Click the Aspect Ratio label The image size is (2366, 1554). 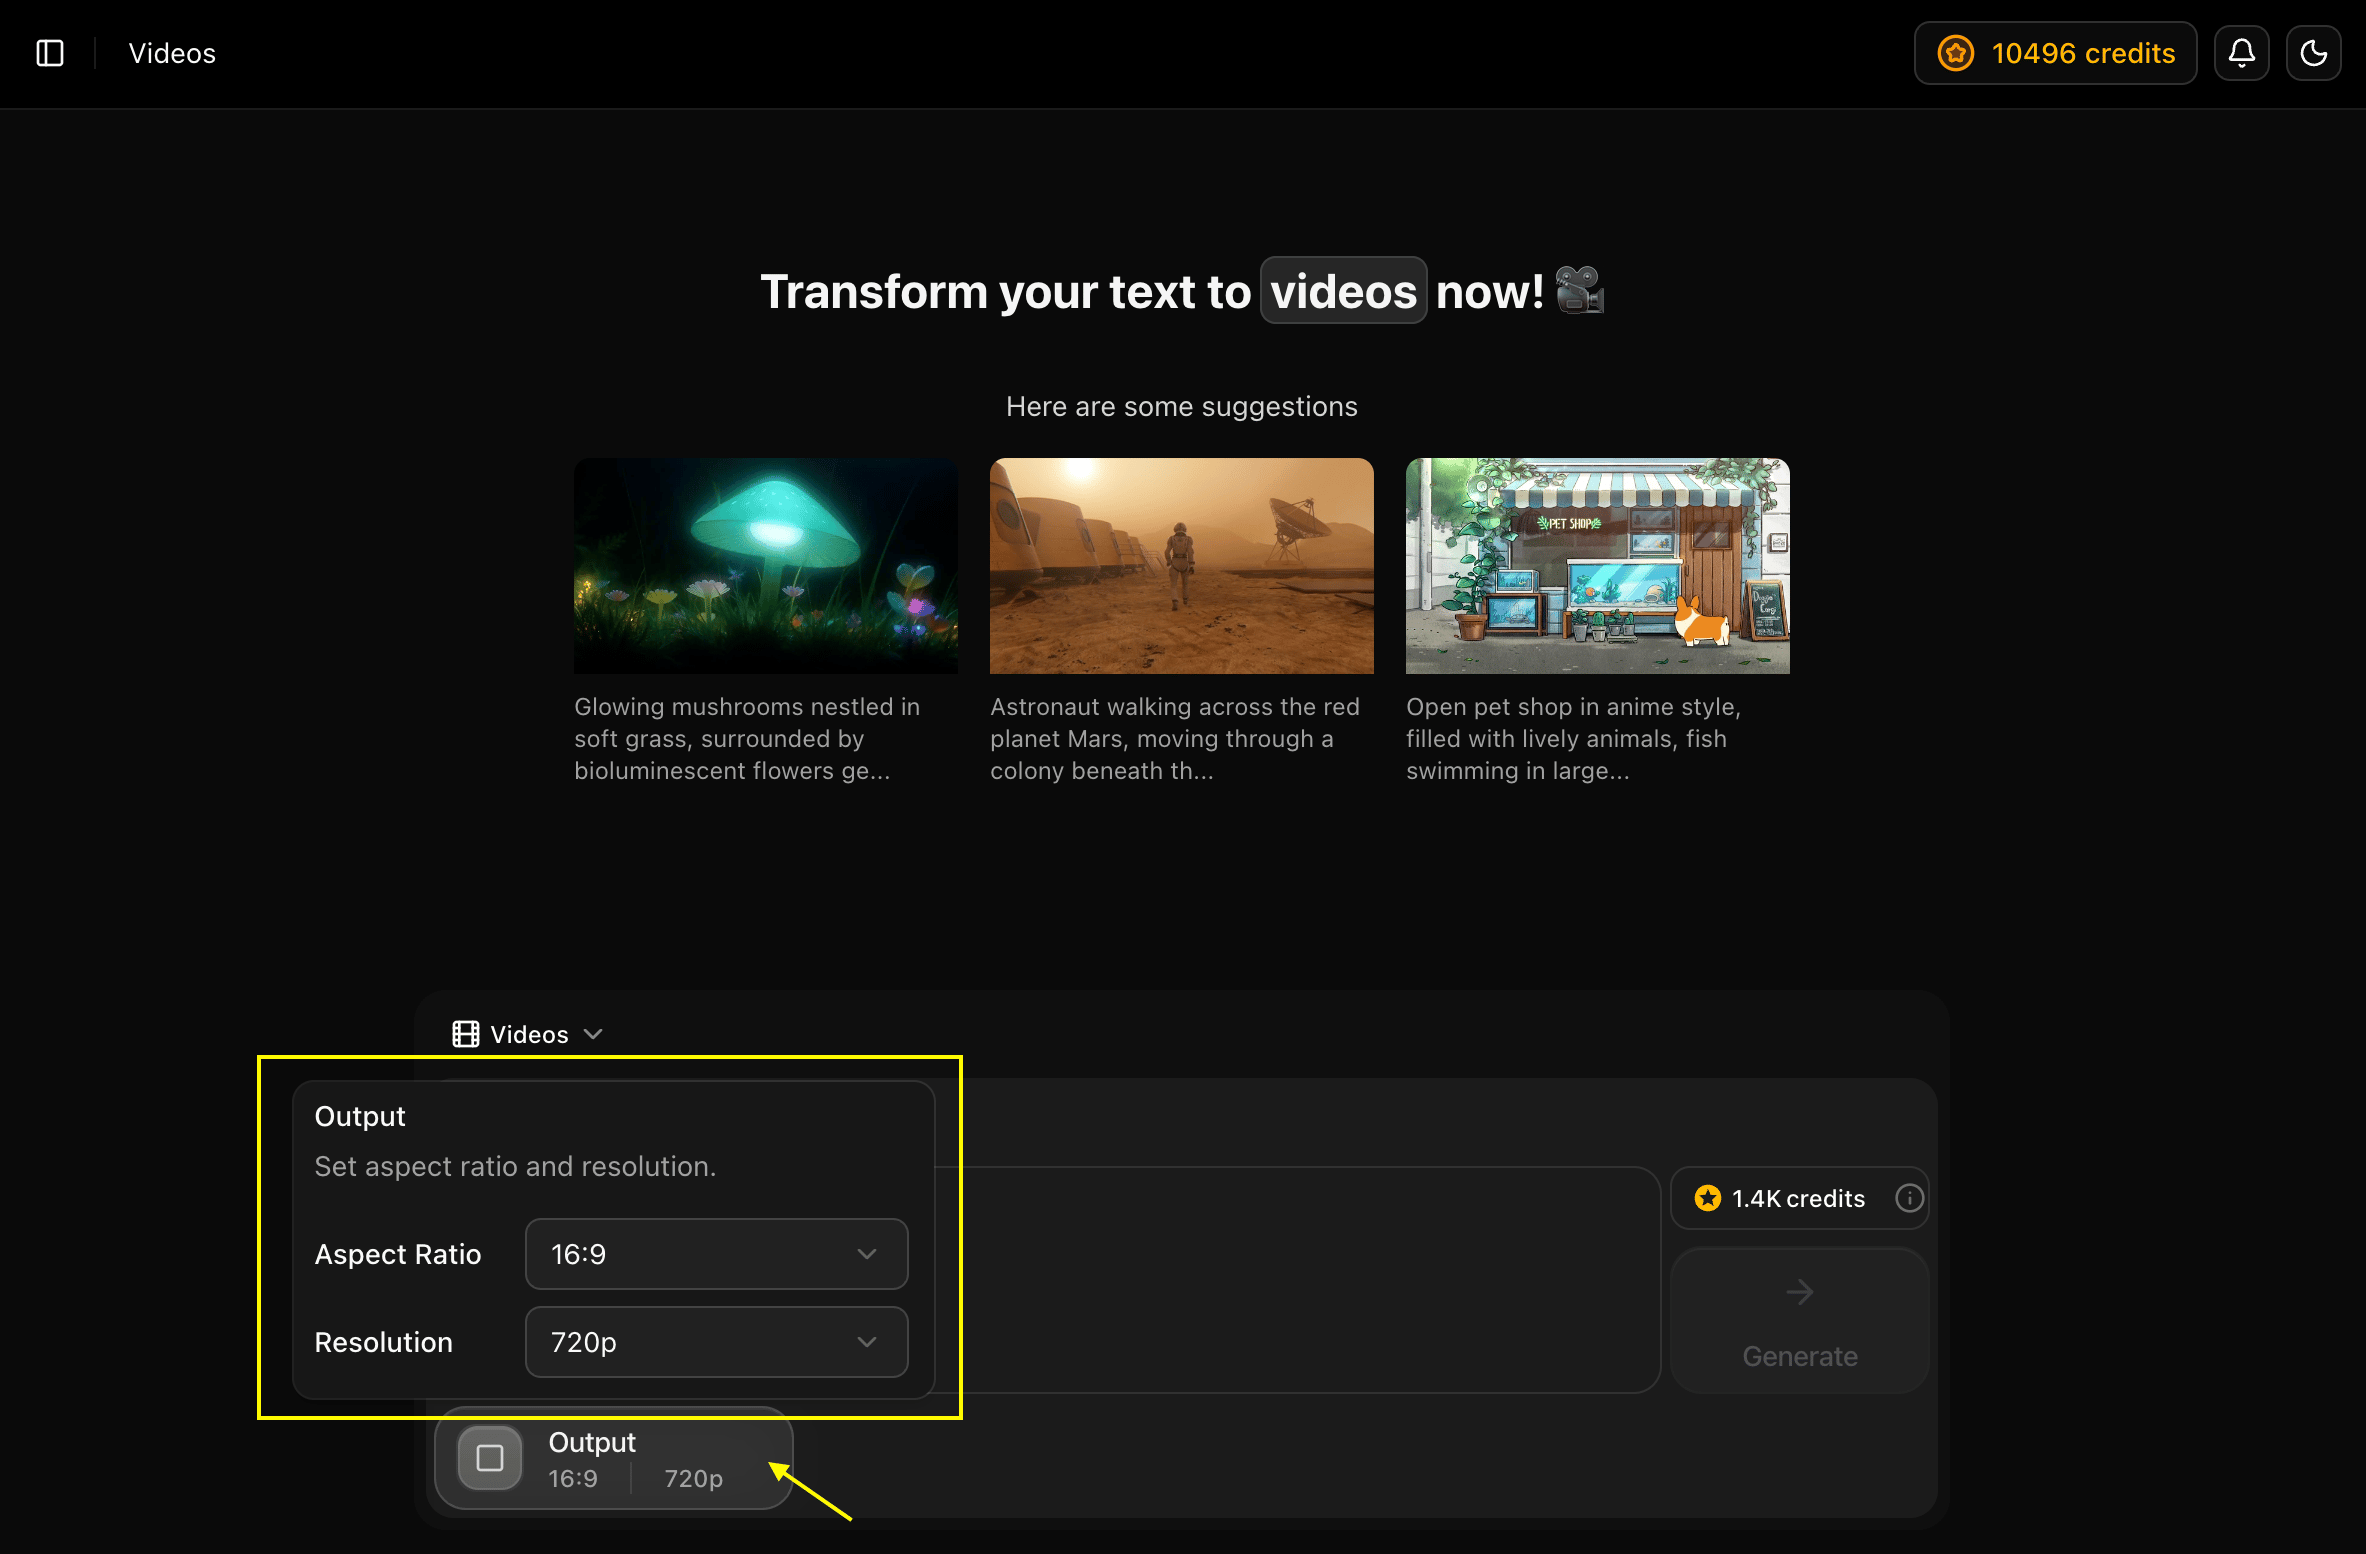tap(398, 1254)
